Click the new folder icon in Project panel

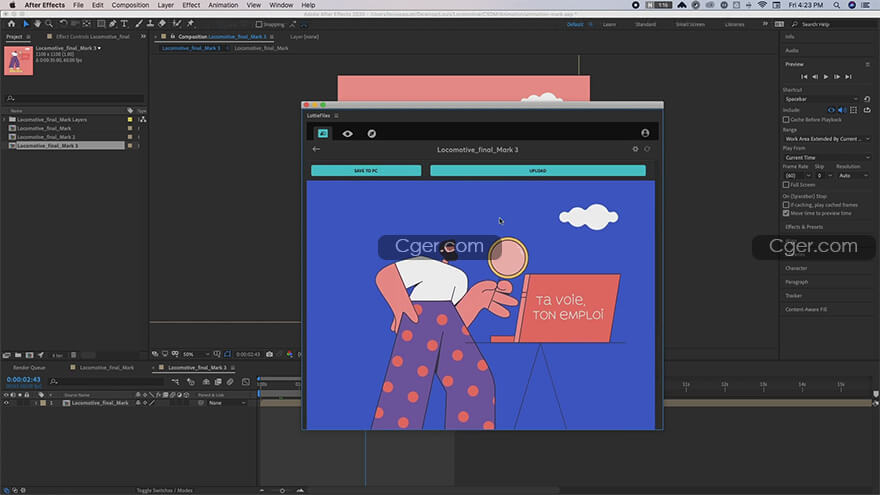tap(18, 355)
